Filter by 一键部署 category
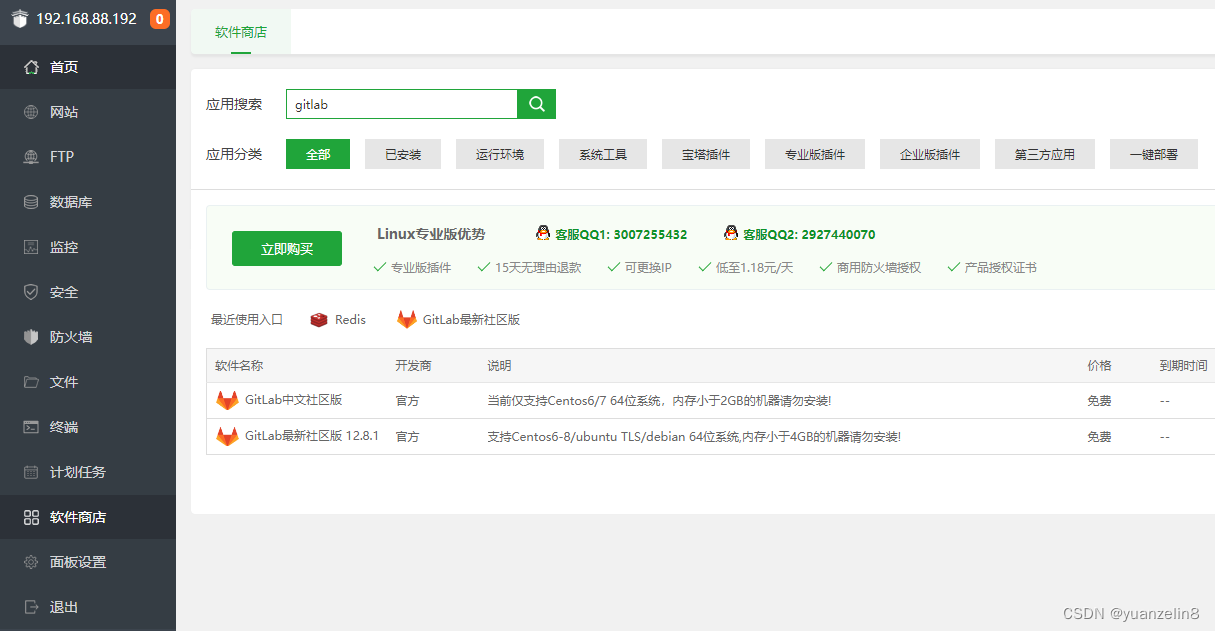1215x631 pixels. point(1153,154)
